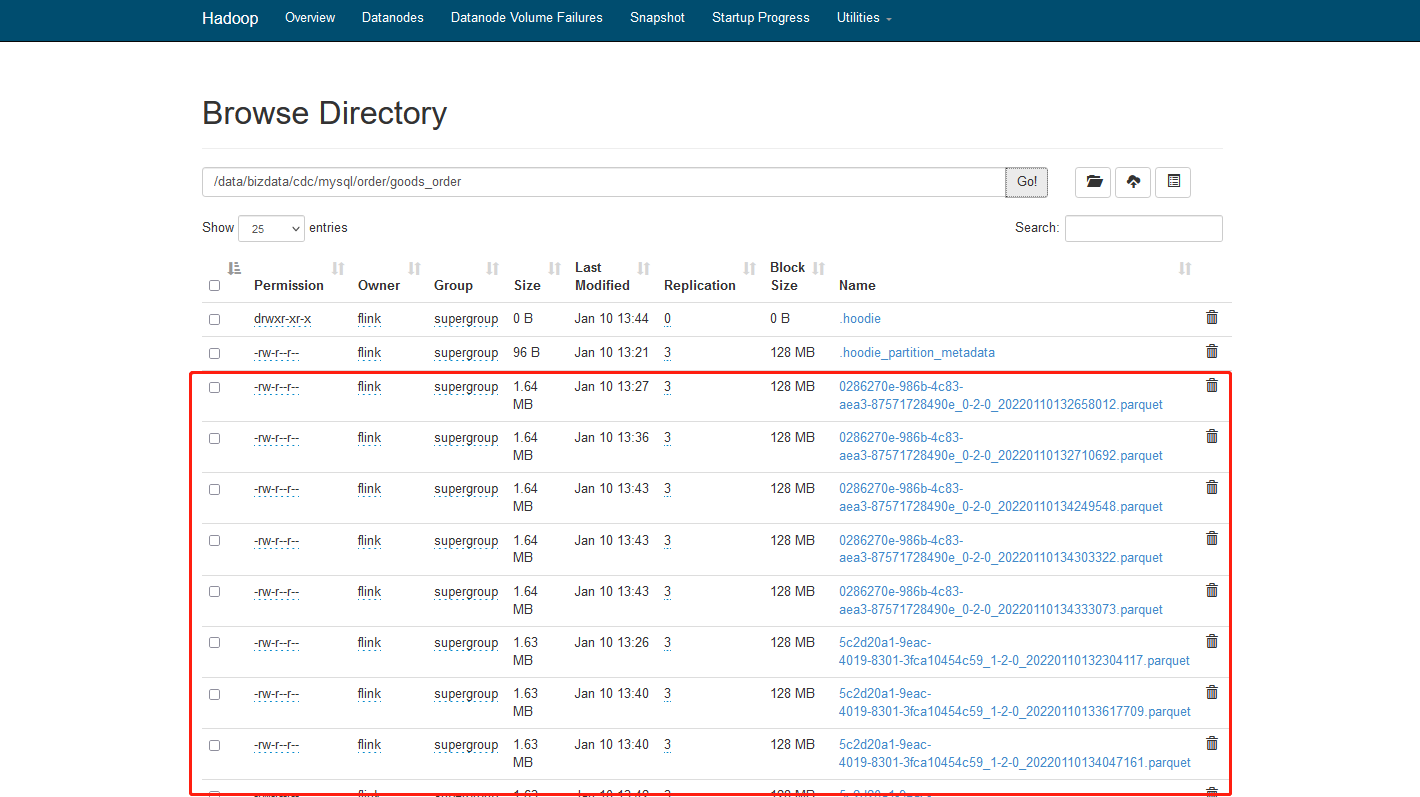Check the box for parquet file ending 134333073
1420x797 pixels.
(x=214, y=592)
